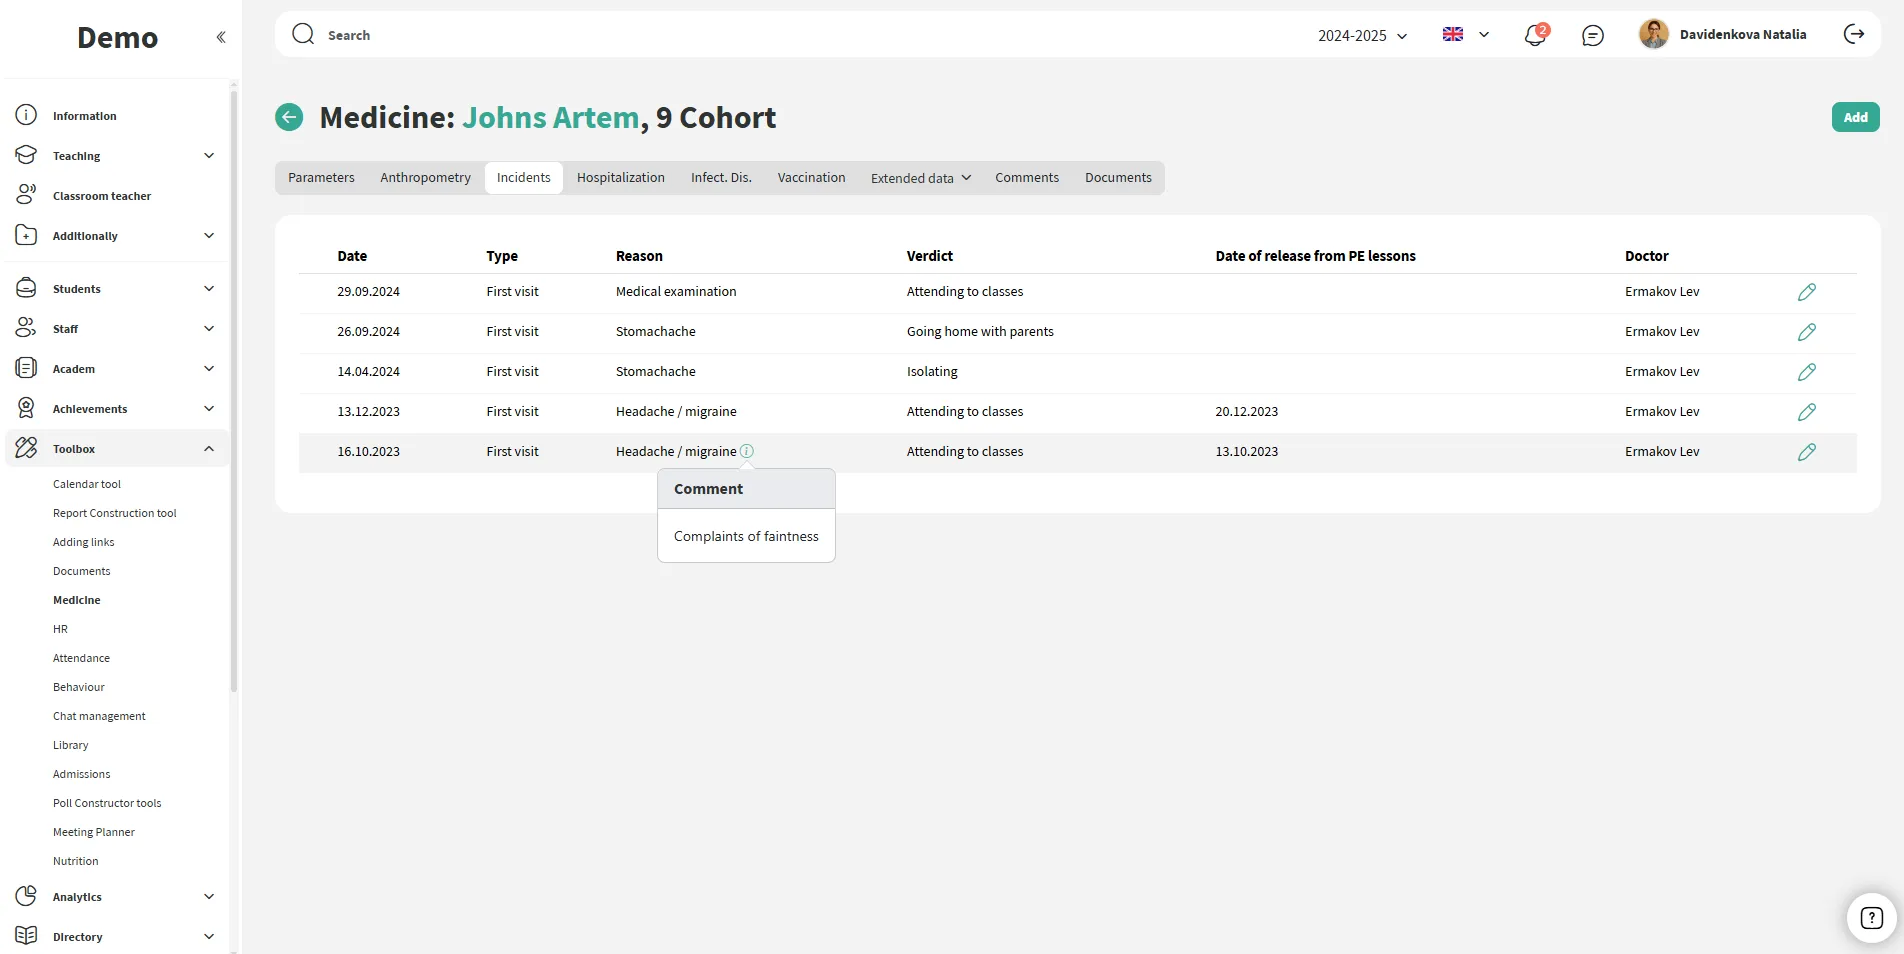Open student link Johns Artem
Screen dimensions: 1904x954
click(550, 118)
